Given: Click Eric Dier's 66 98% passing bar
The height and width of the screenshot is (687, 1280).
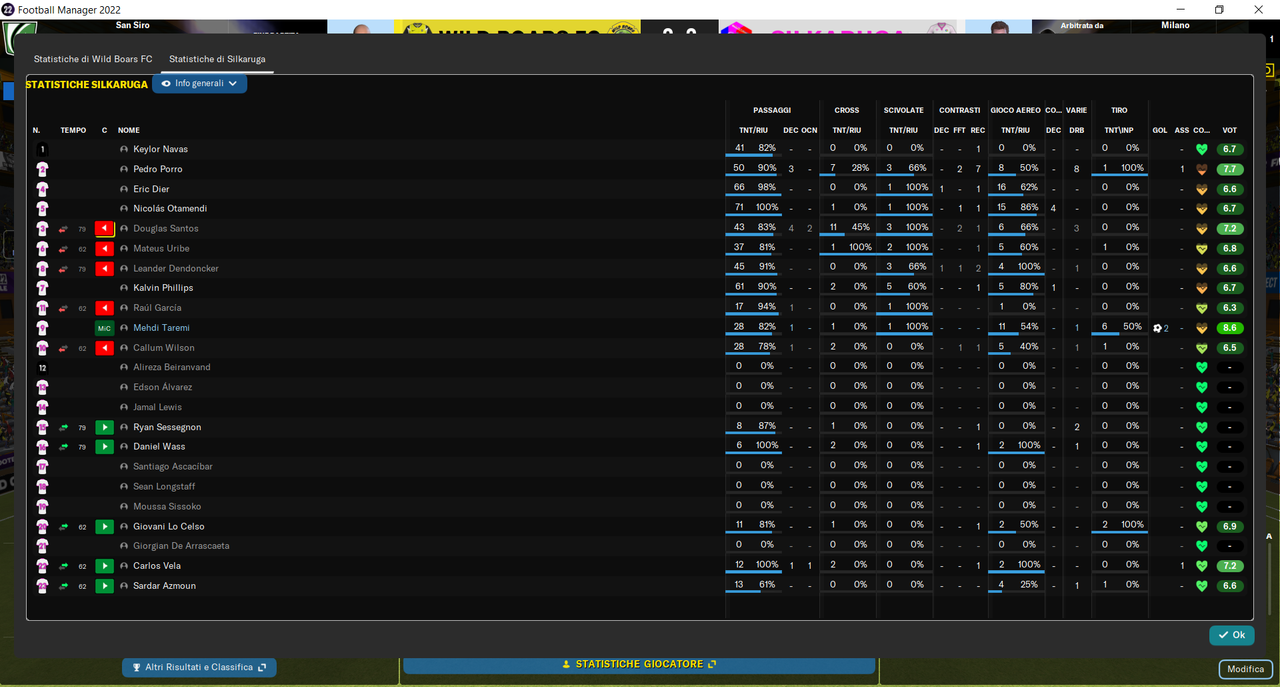Looking at the screenshot, I should (x=753, y=188).
